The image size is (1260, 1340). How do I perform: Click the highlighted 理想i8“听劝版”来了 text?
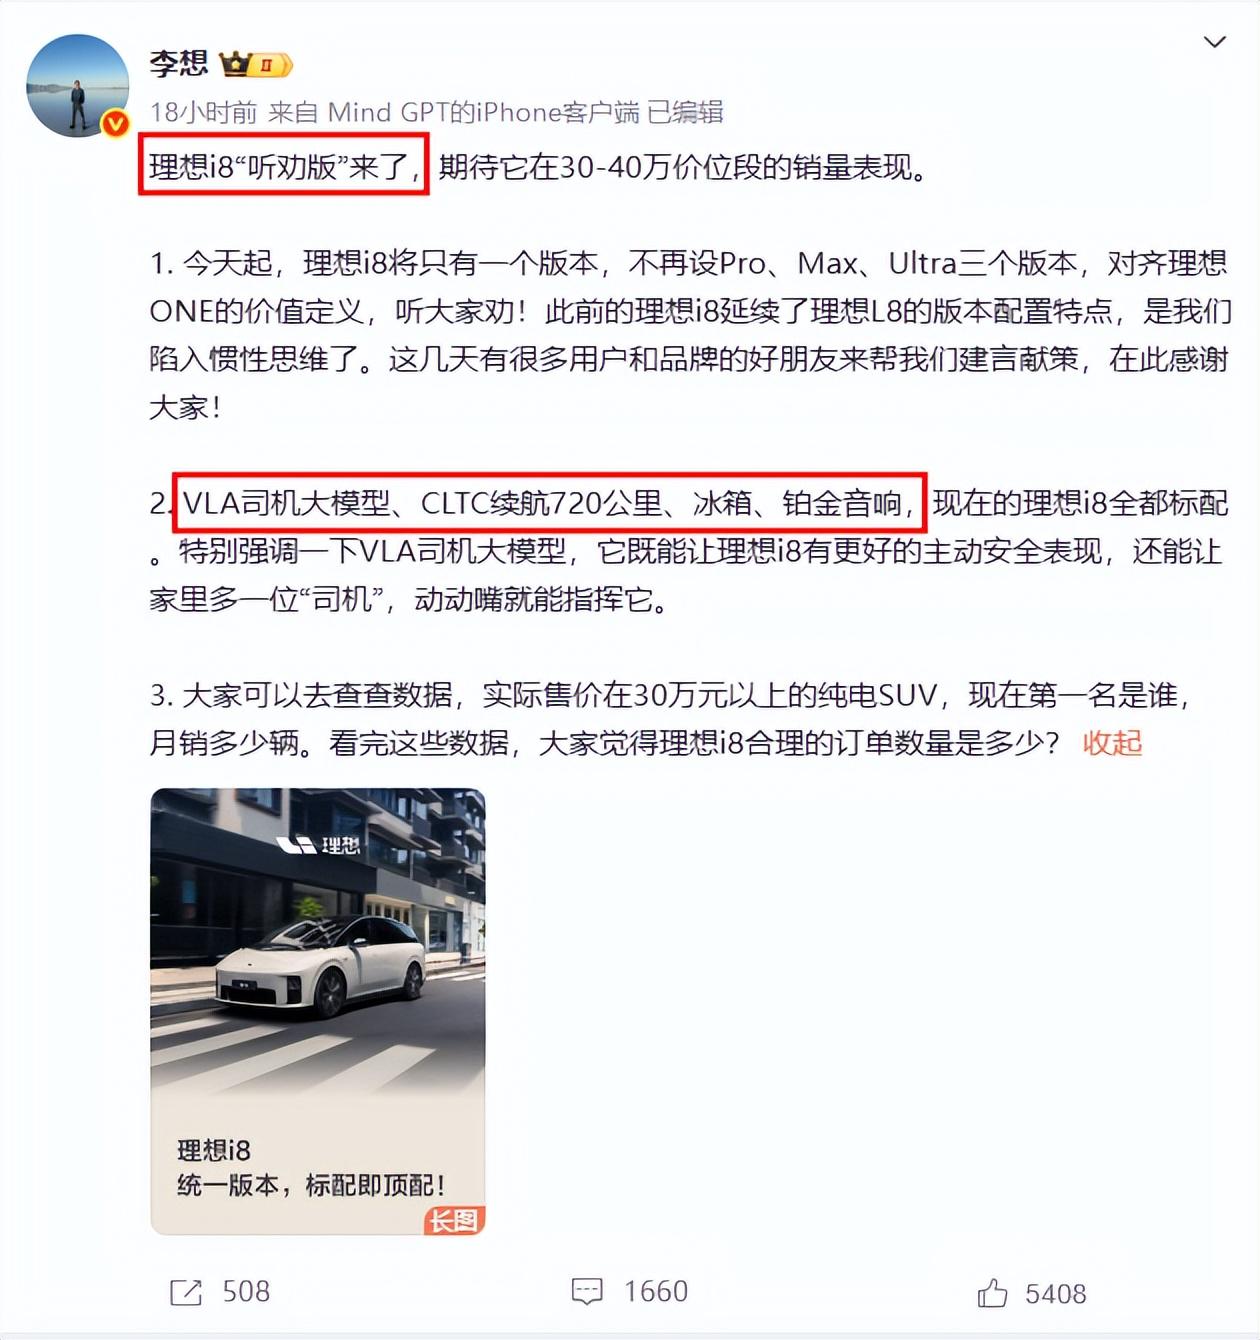pyautogui.click(x=284, y=165)
